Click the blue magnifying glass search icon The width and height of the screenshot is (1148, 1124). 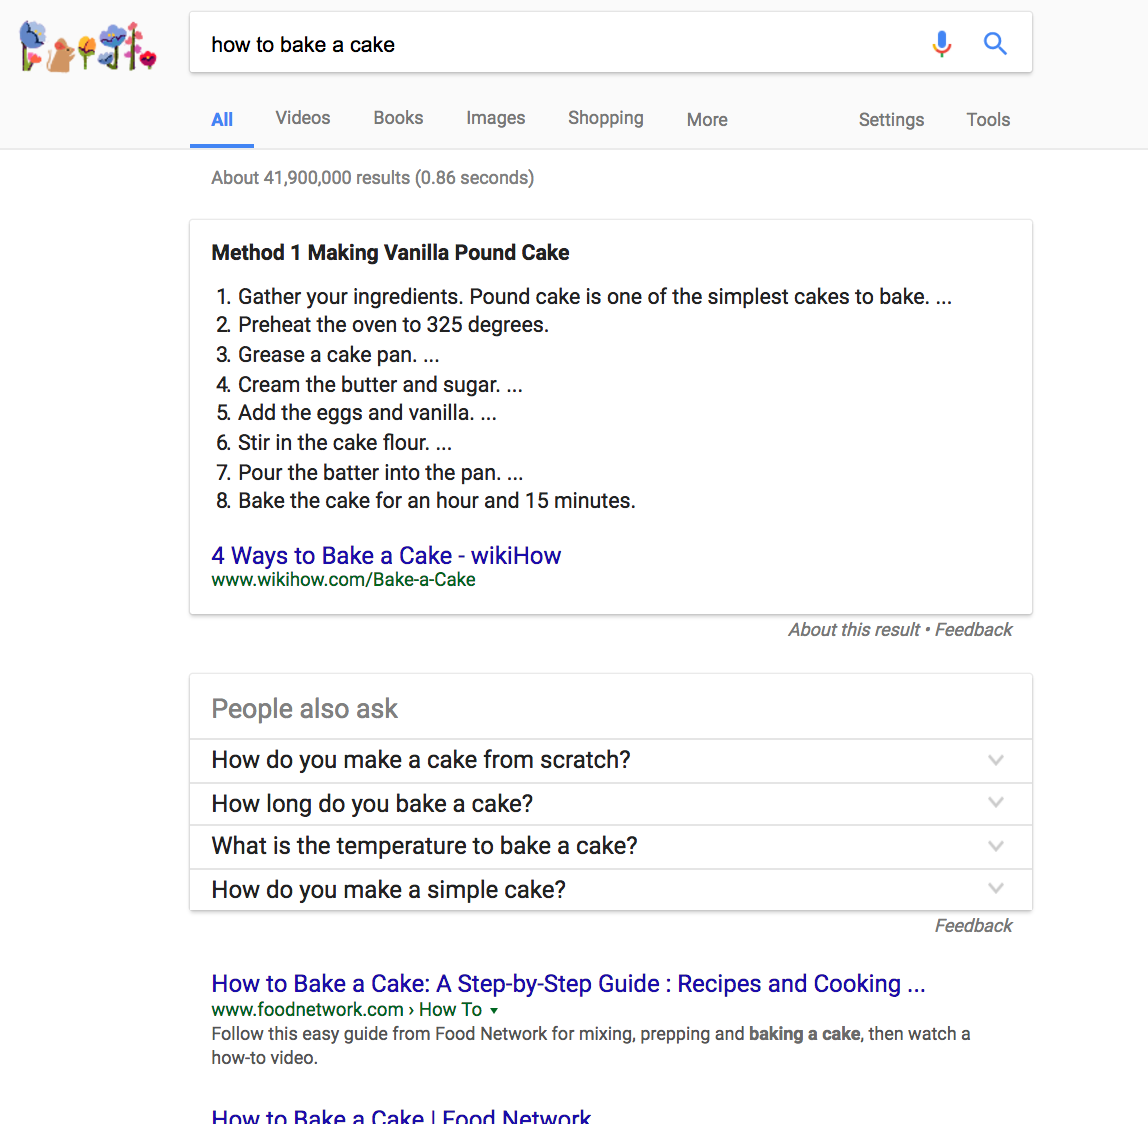point(995,44)
